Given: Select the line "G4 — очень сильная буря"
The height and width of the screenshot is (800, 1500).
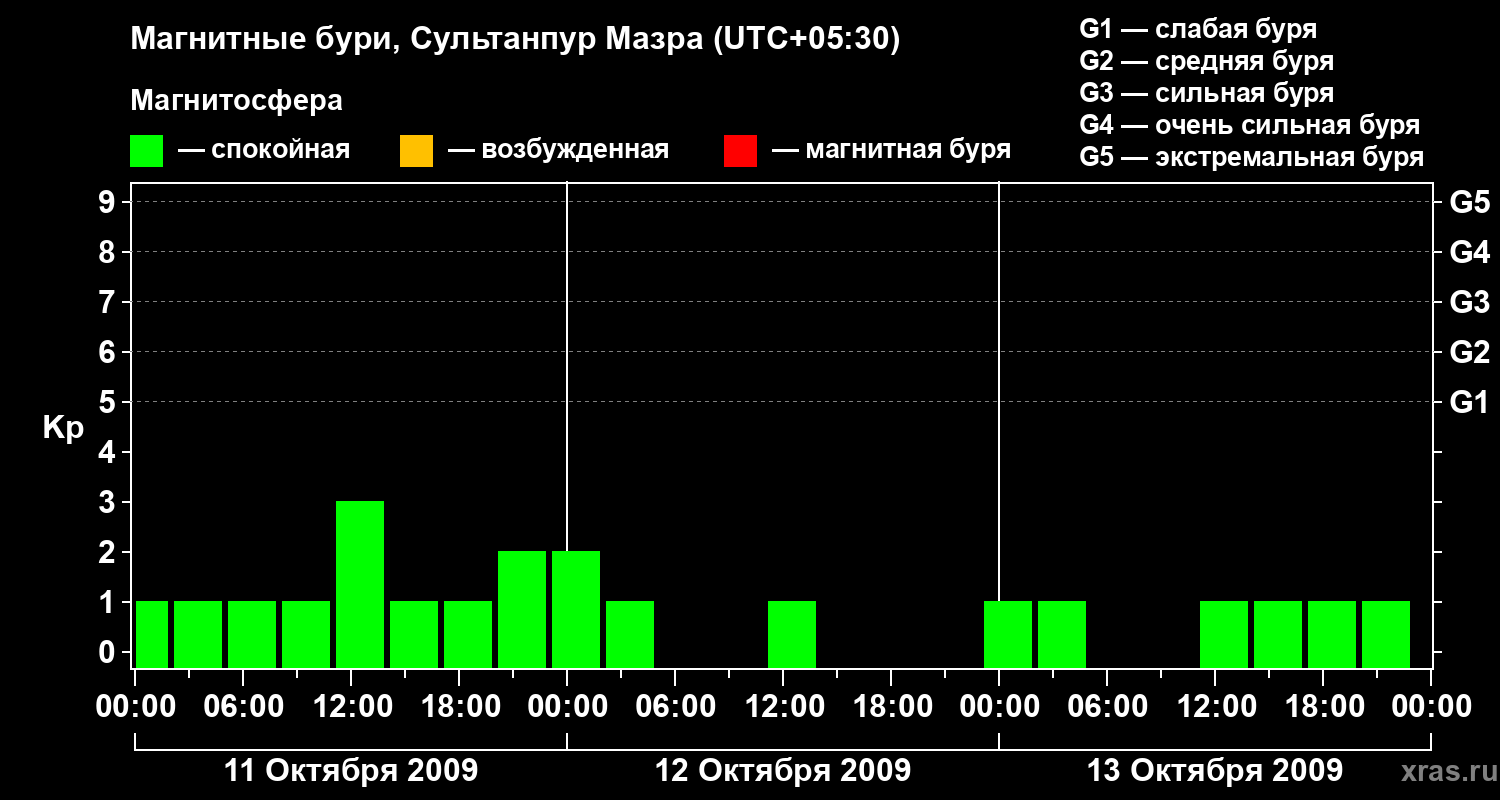Looking at the screenshot, I should (x=1250, y=125).
